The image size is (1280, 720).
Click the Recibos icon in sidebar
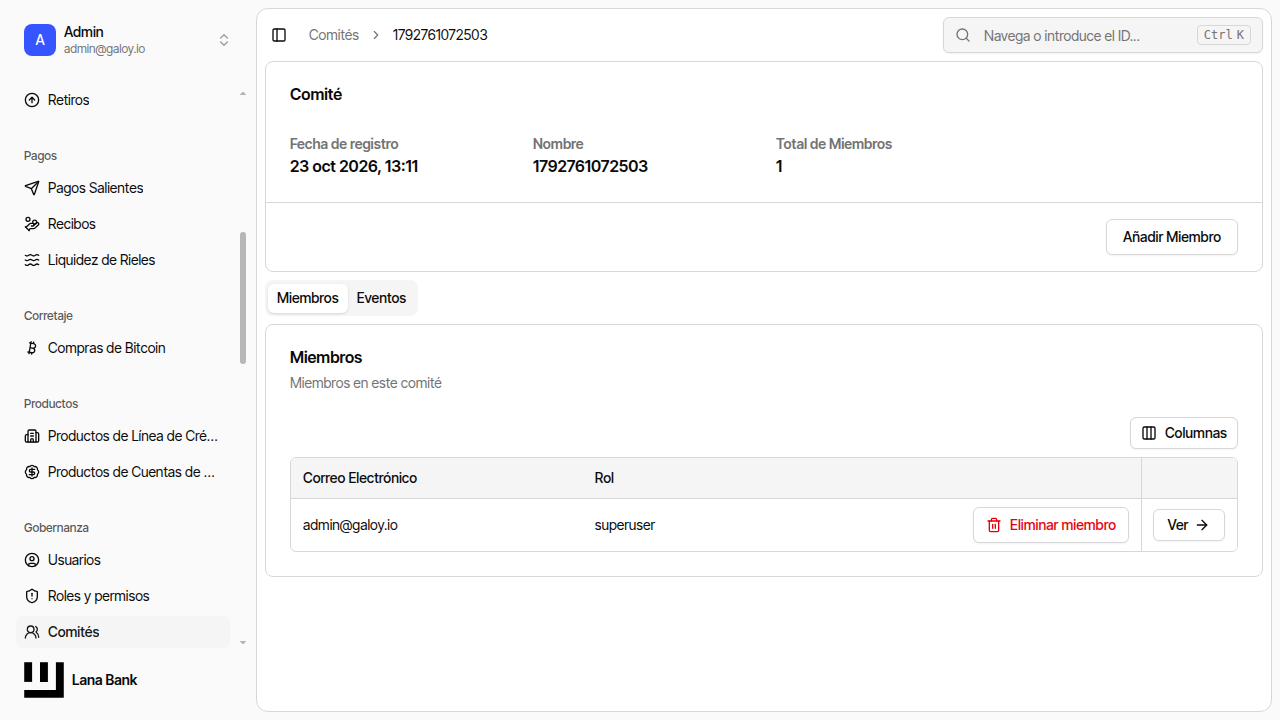32,224
